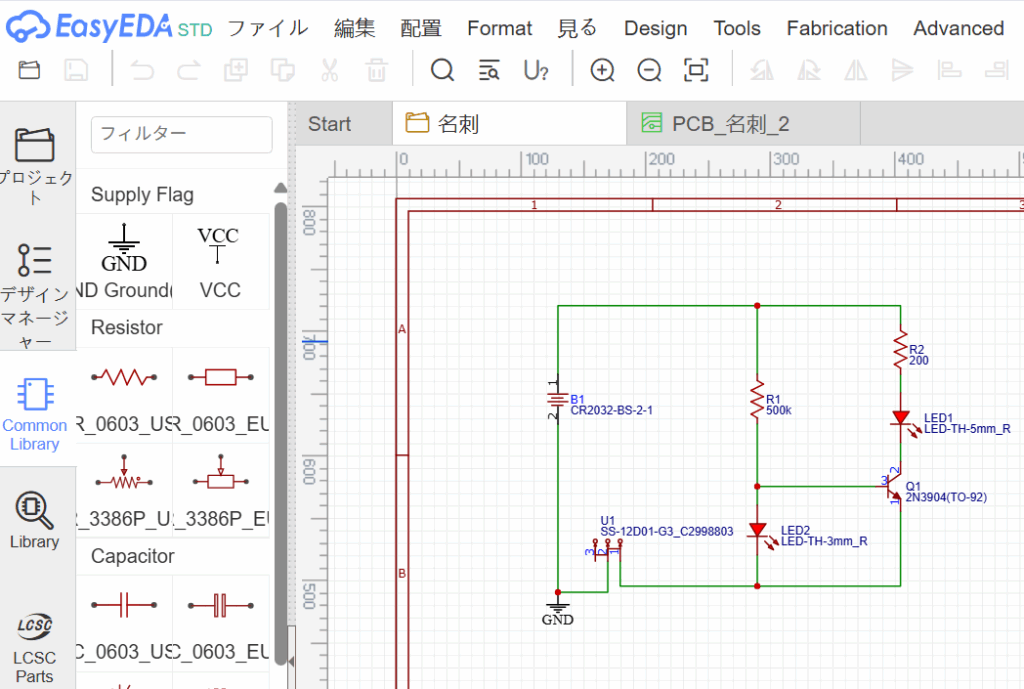
Task: Click the fit to window icon
Action: click(x=696, y=70)
